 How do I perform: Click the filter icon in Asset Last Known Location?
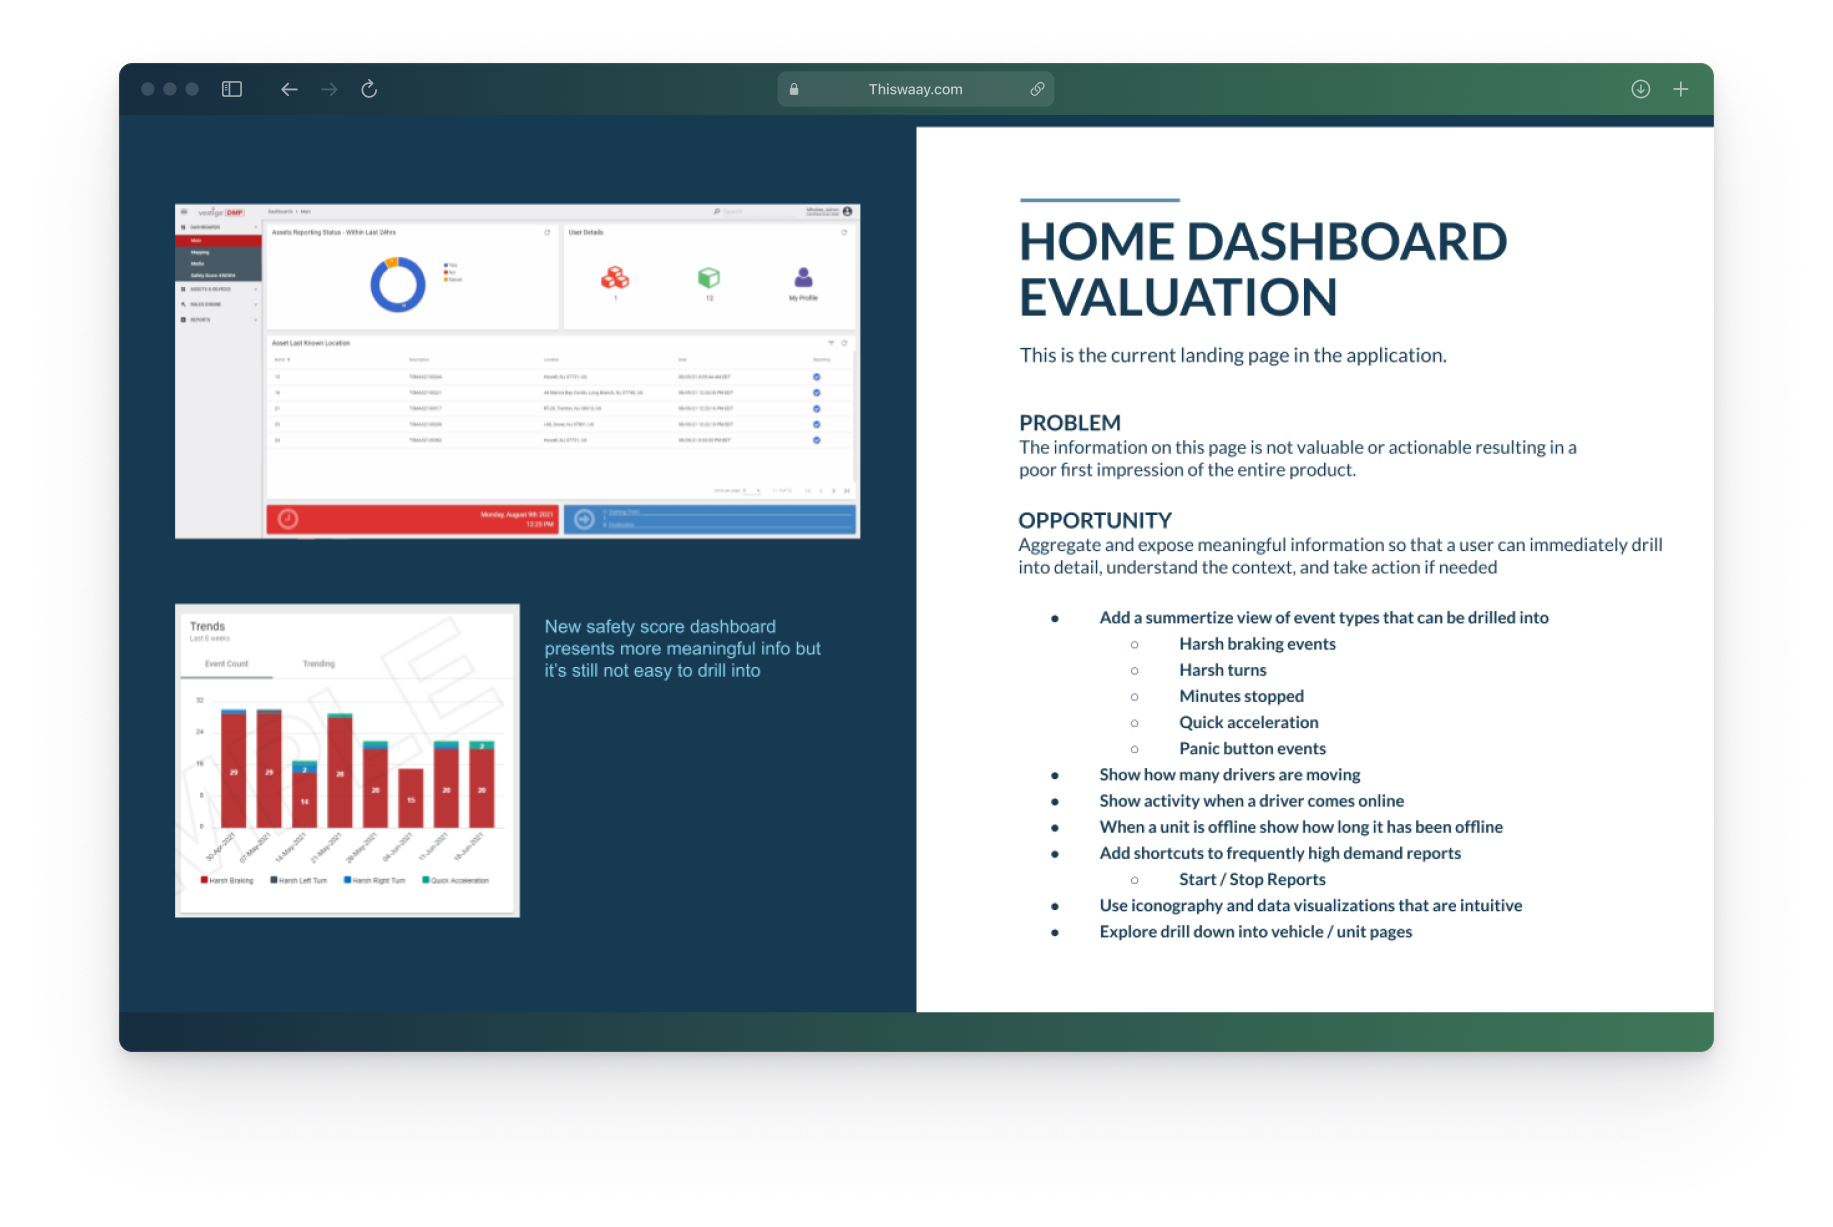pyautogui.click(x=831, y=343)
